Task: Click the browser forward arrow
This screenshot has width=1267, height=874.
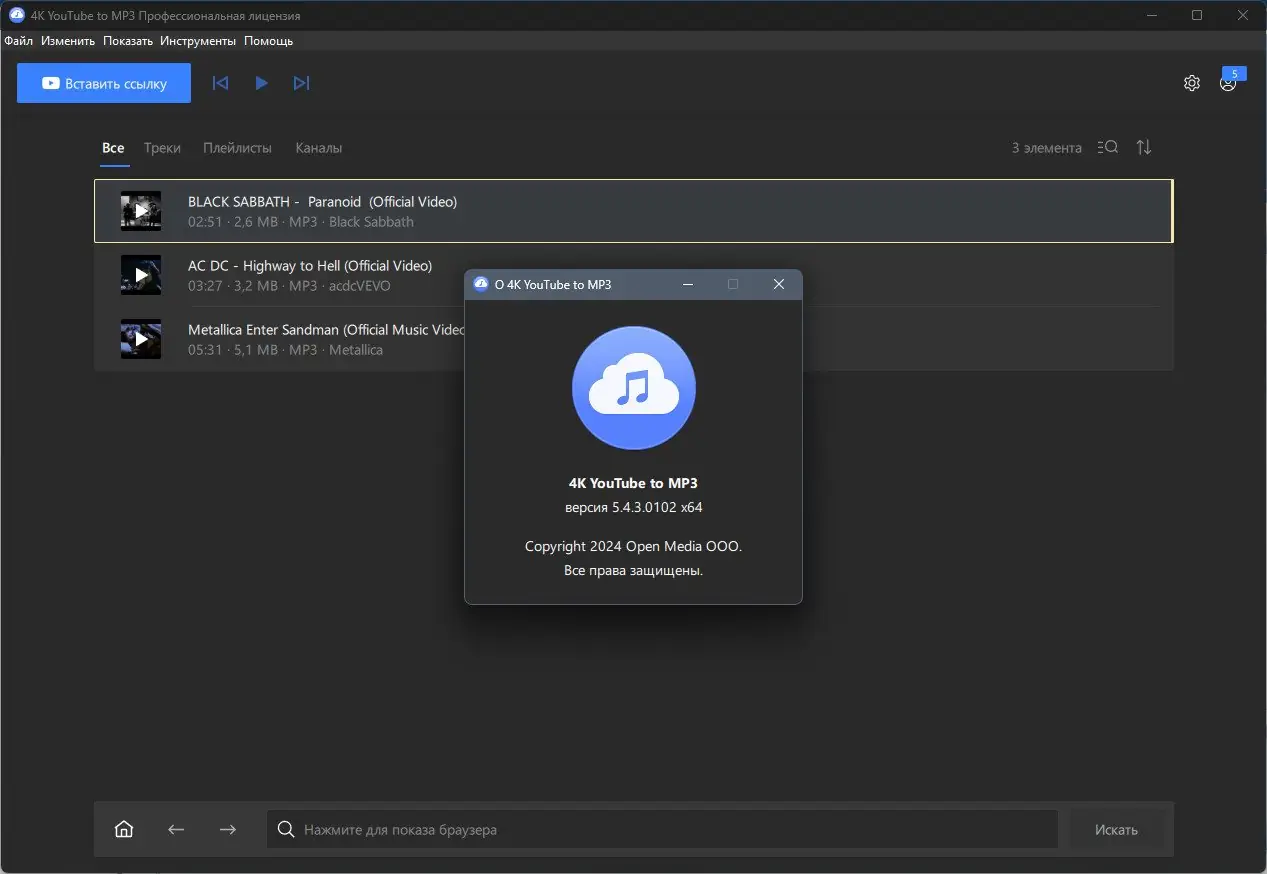Action: click(x=228, y=829)
